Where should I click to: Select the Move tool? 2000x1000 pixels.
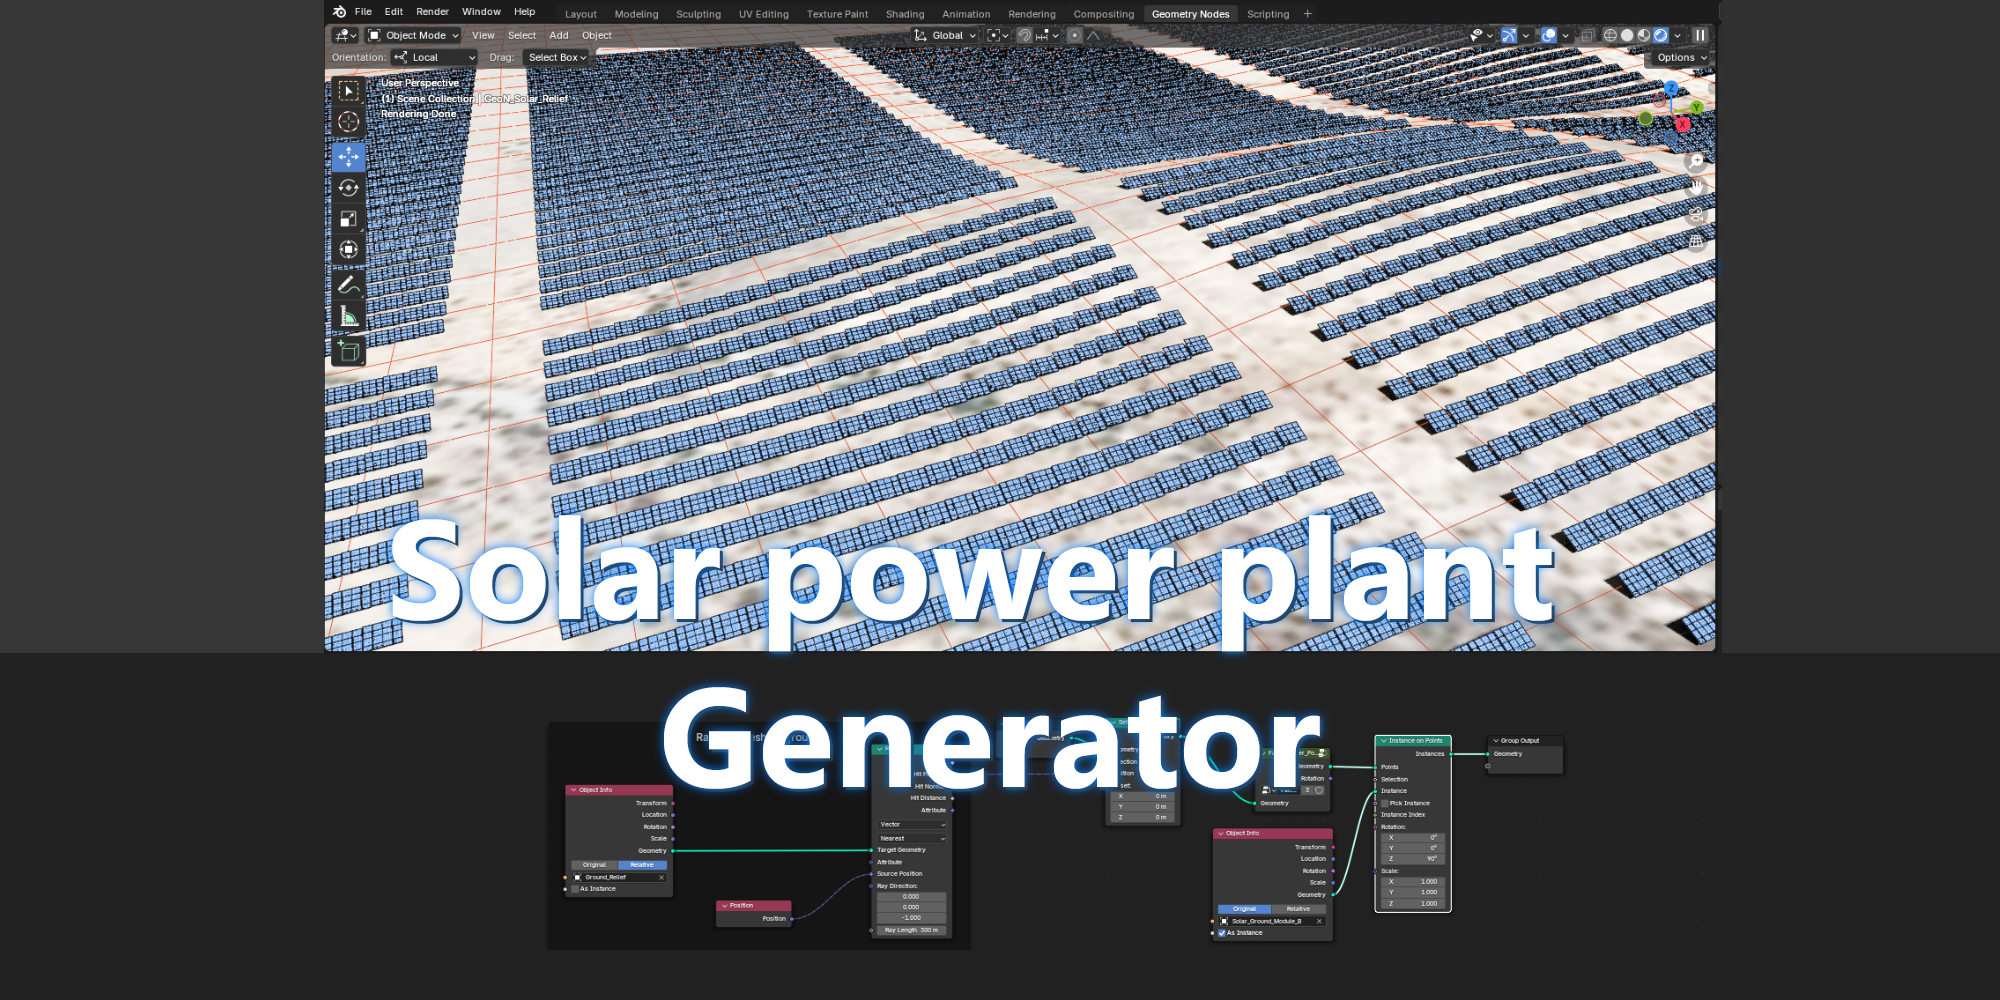[x=348, y=156]
